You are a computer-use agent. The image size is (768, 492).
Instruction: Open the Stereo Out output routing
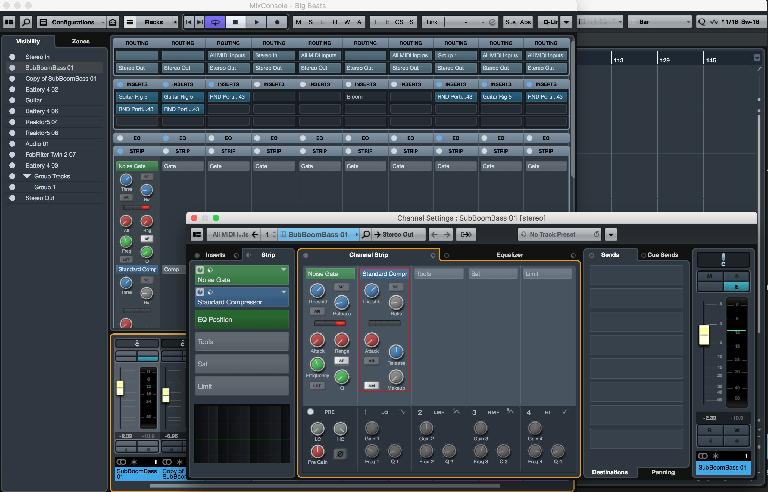point(399,235)
